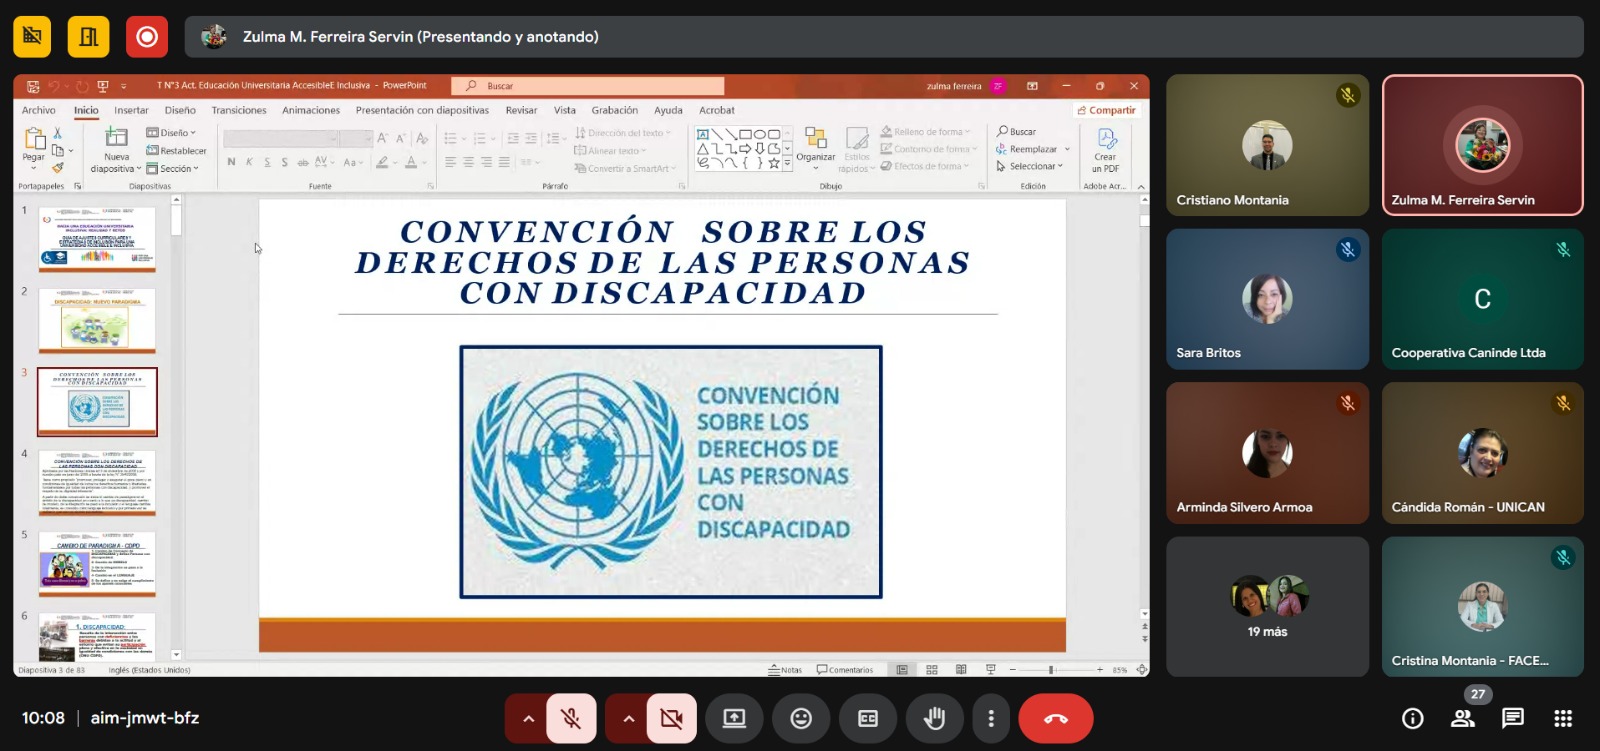Open the Sección dropdown
The height and width of the screenshot is (751, 1600).
coord(172,169)
